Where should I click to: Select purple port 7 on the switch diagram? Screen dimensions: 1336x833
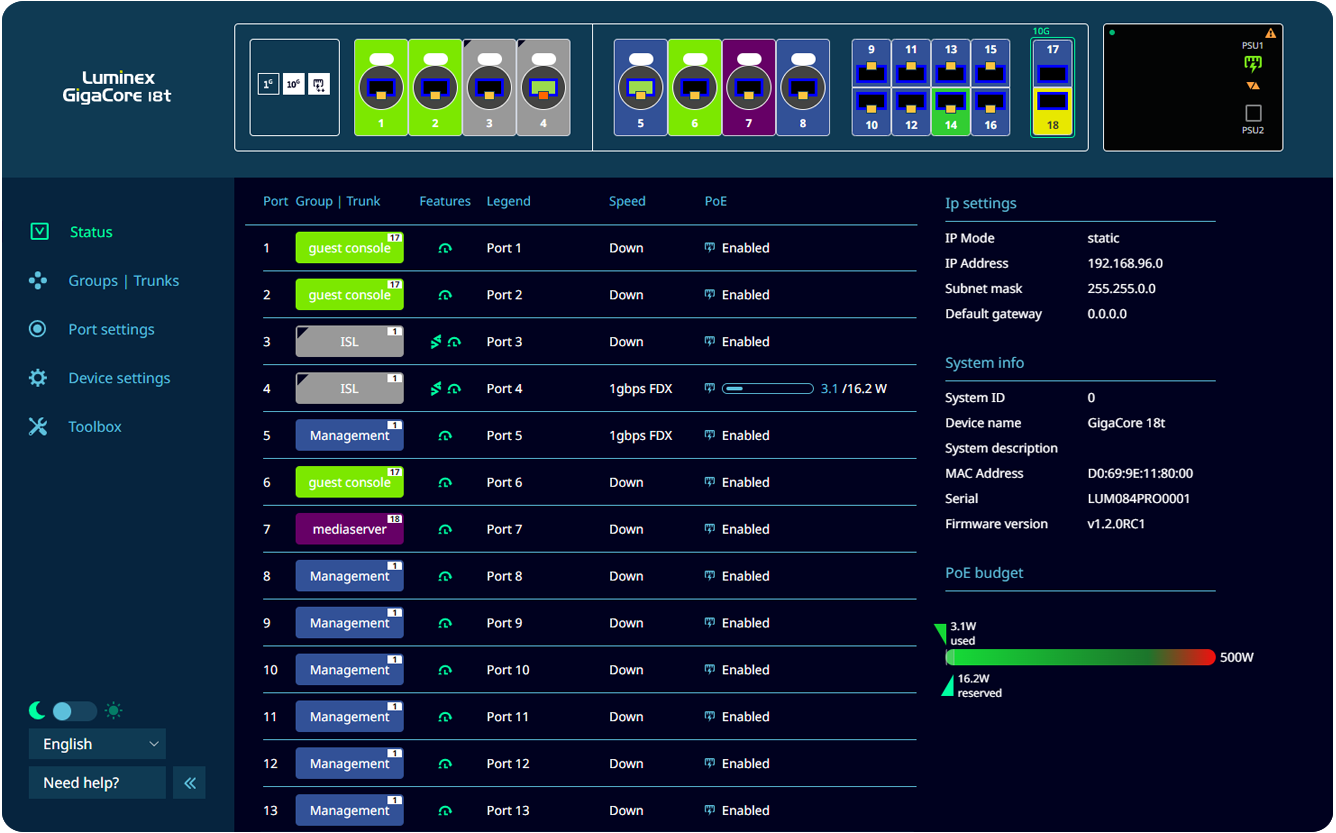point(748,87)
